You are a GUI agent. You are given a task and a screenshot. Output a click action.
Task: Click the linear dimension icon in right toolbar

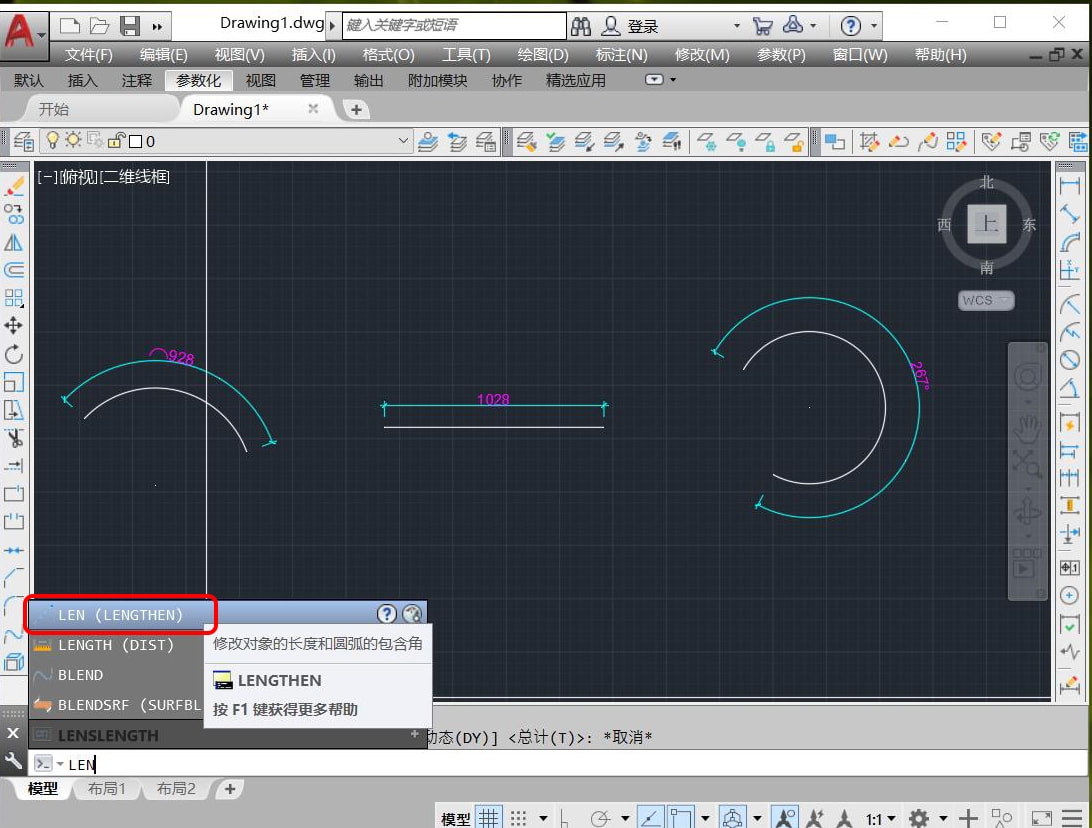tap(1069, 185)
